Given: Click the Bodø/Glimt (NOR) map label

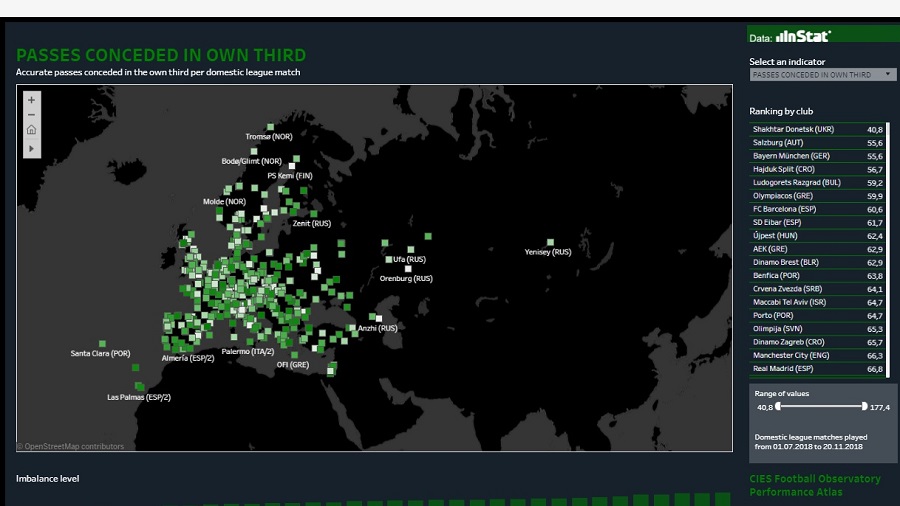Looking at the screenshot, I should (x=251, y=161).
